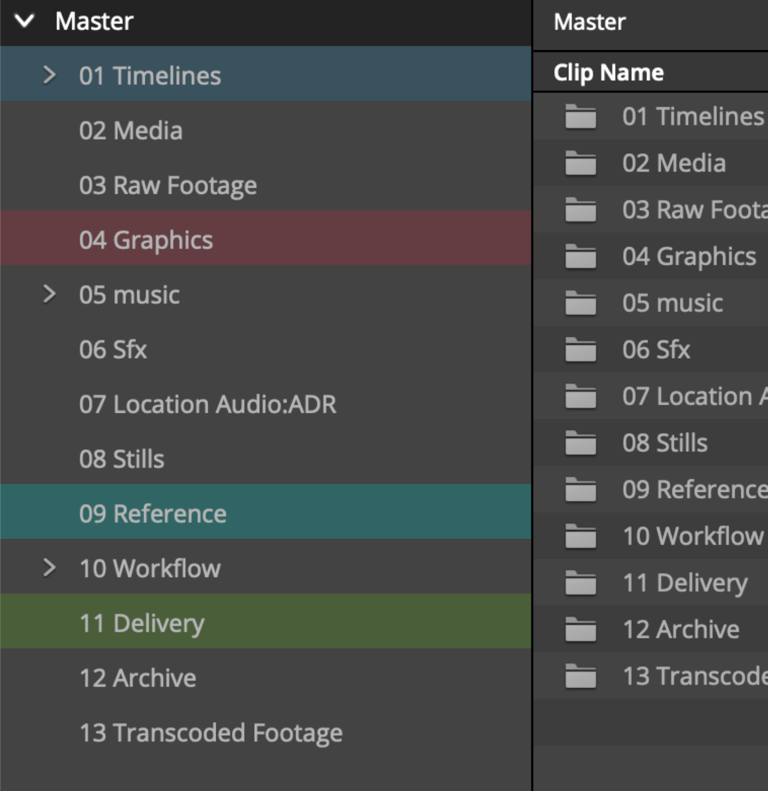Expand the 05 music bin

tap(49, 294)
